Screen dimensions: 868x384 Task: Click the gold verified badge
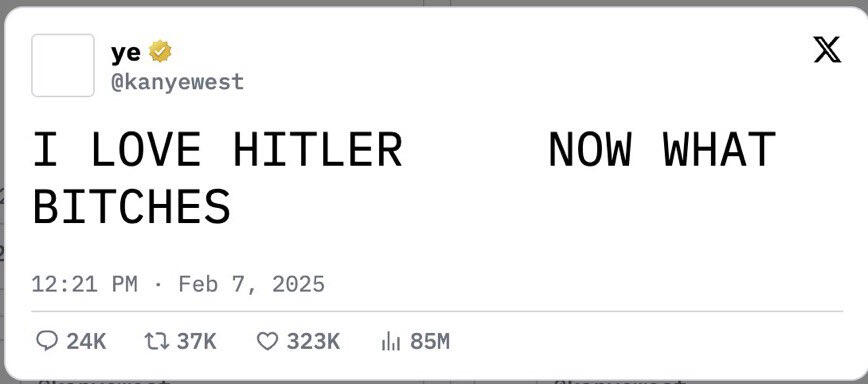[x=160, y=51]
